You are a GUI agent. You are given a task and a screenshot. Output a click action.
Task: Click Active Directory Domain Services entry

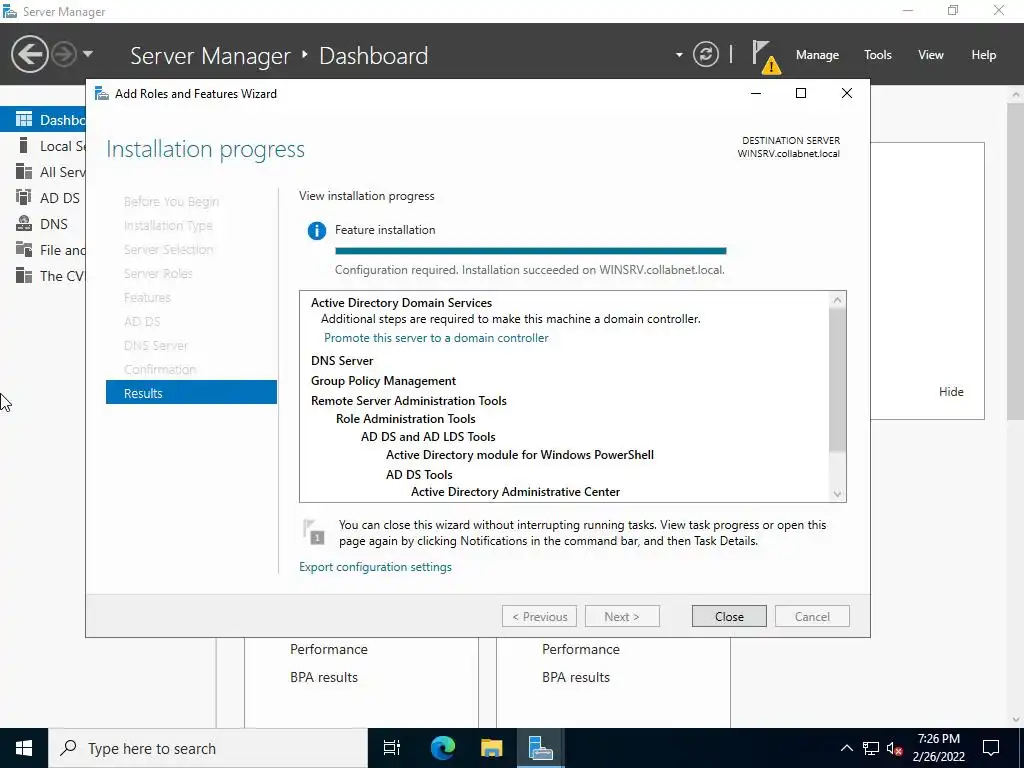coord(401,303)
